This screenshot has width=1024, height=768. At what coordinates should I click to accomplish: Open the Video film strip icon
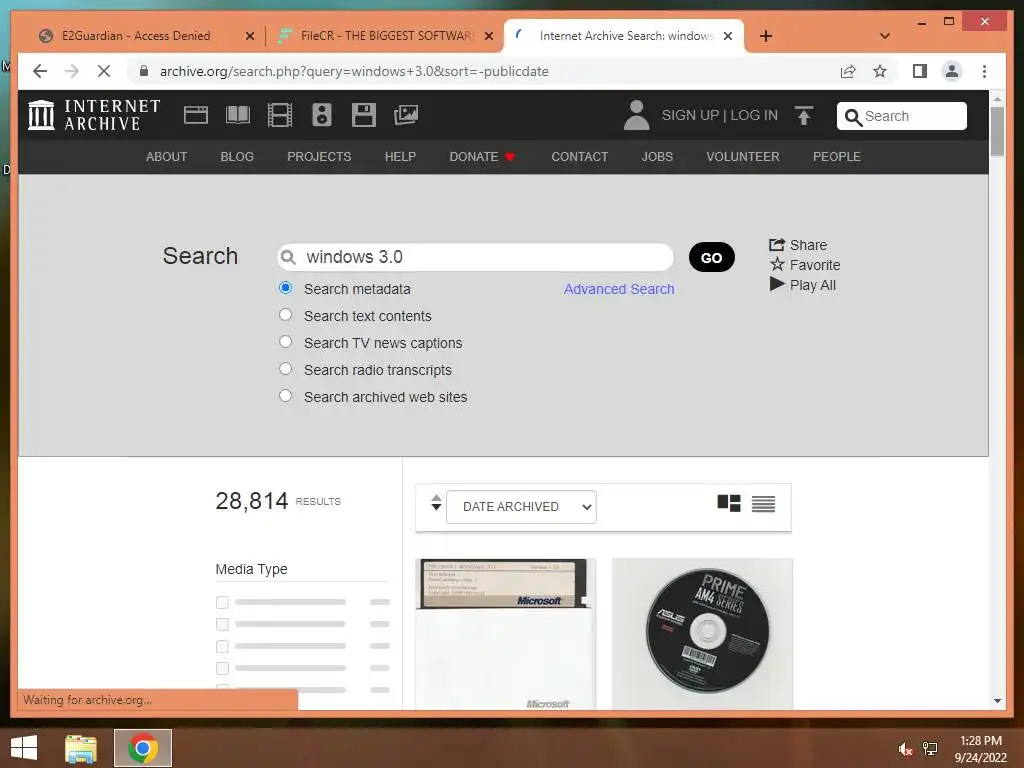[280, 115]
